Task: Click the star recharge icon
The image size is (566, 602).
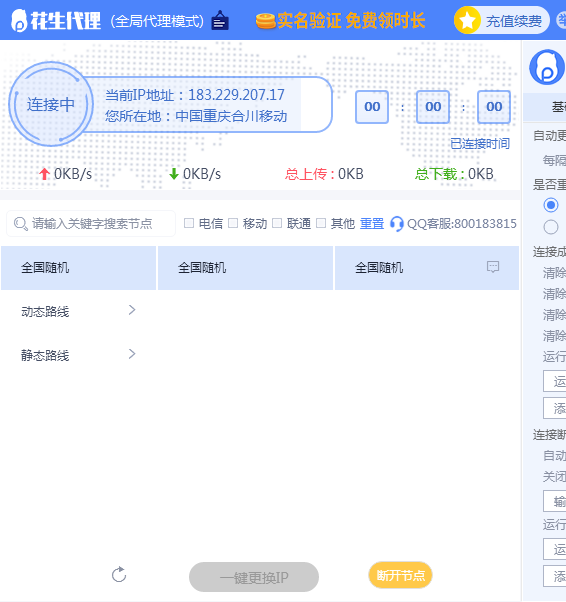Action: coord(467,20)
